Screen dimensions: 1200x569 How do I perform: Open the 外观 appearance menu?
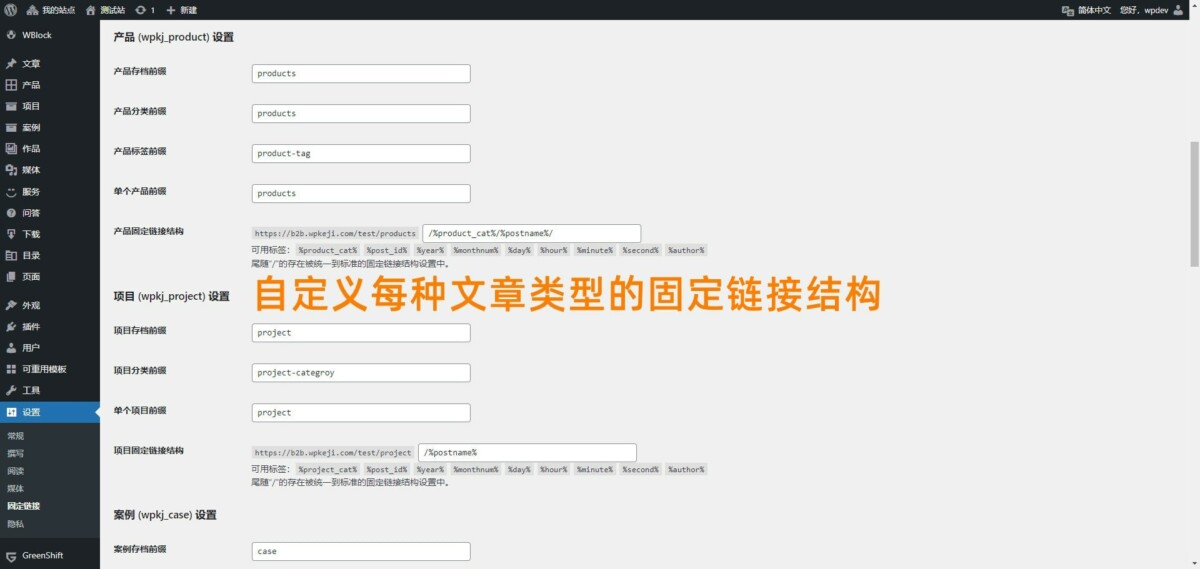pyautogui.click(x=30, y=306)
